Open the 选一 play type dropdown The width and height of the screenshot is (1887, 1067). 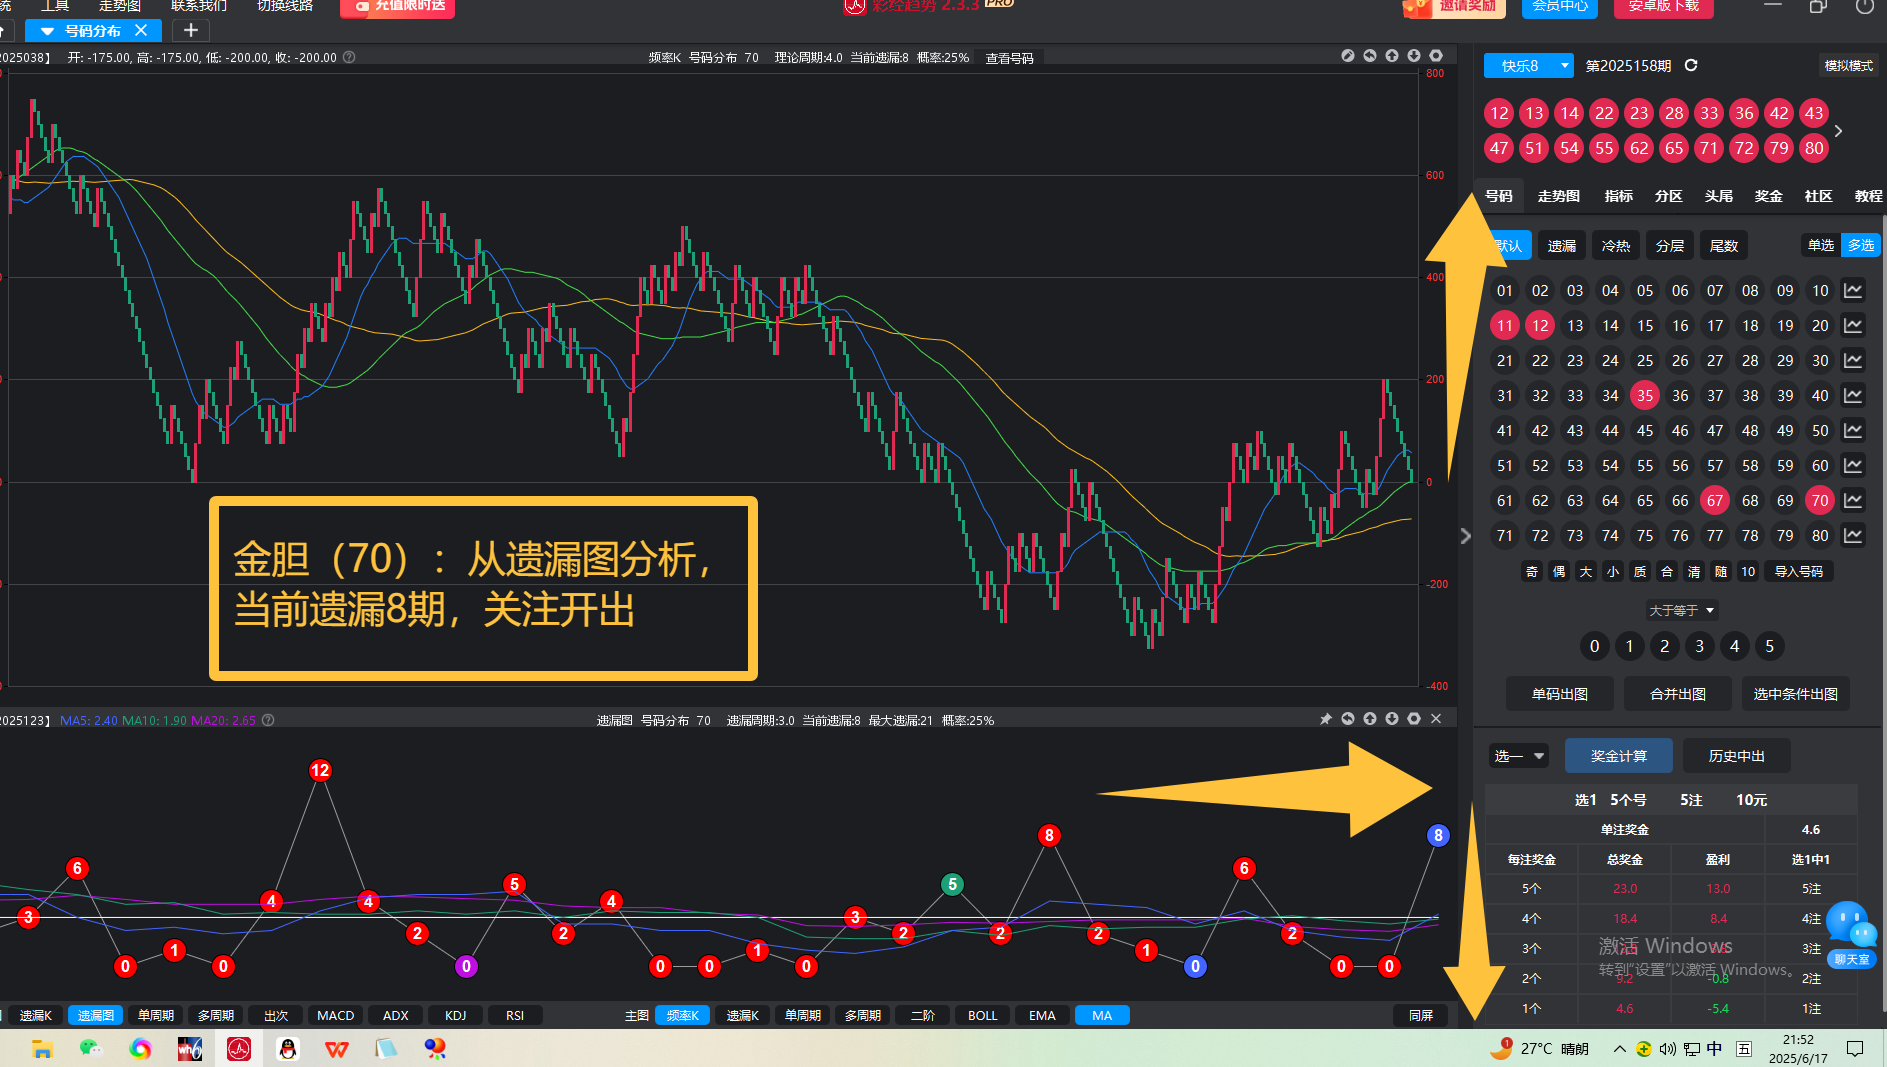(1519, 756)
